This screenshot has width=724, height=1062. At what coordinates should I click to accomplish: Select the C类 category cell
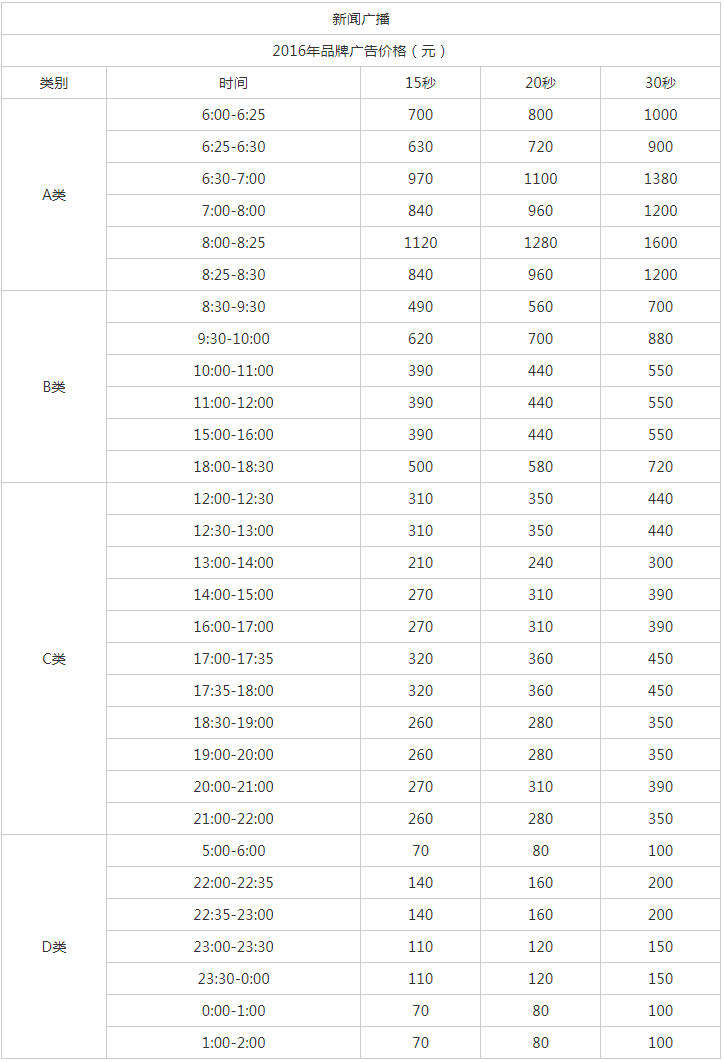[54, 658]
